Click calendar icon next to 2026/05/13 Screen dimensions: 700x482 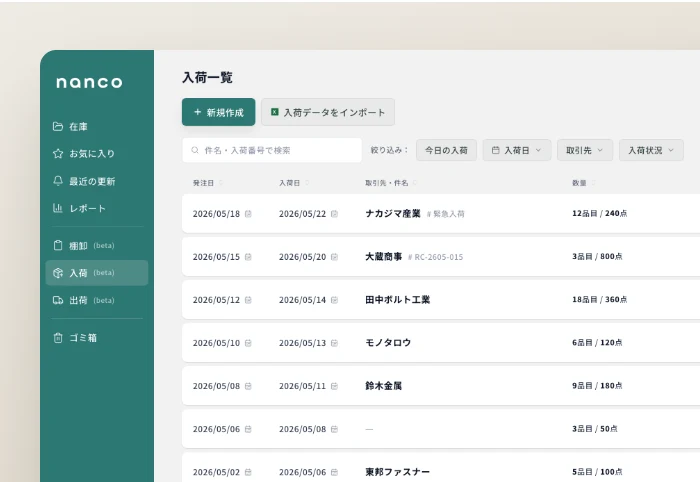tap(334, 343)
